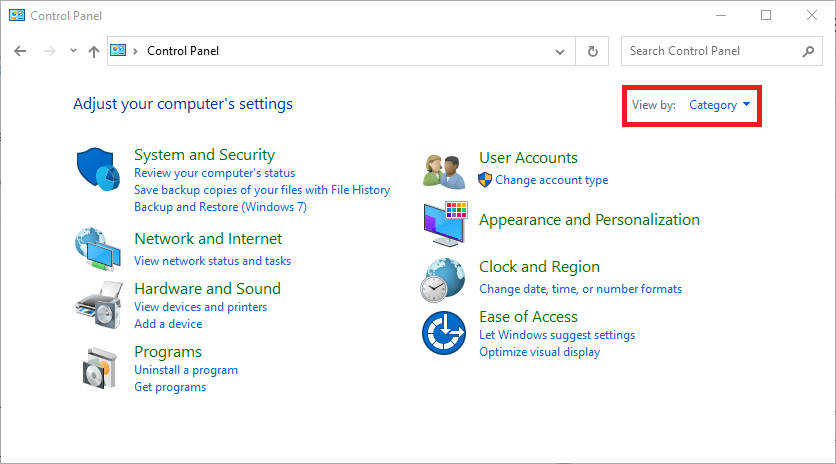Click Change date, time, or number formats
Screen dimensions: 836x464
point(580,289)
